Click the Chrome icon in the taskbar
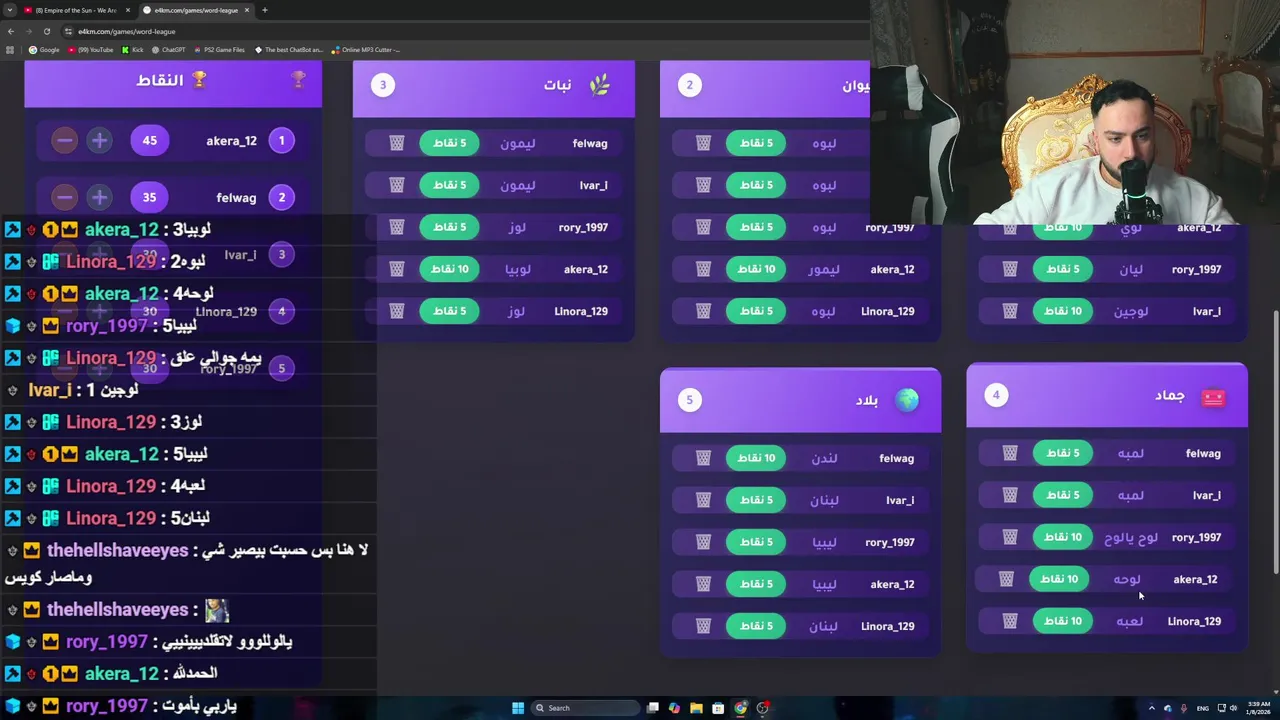 click(740, 708)
